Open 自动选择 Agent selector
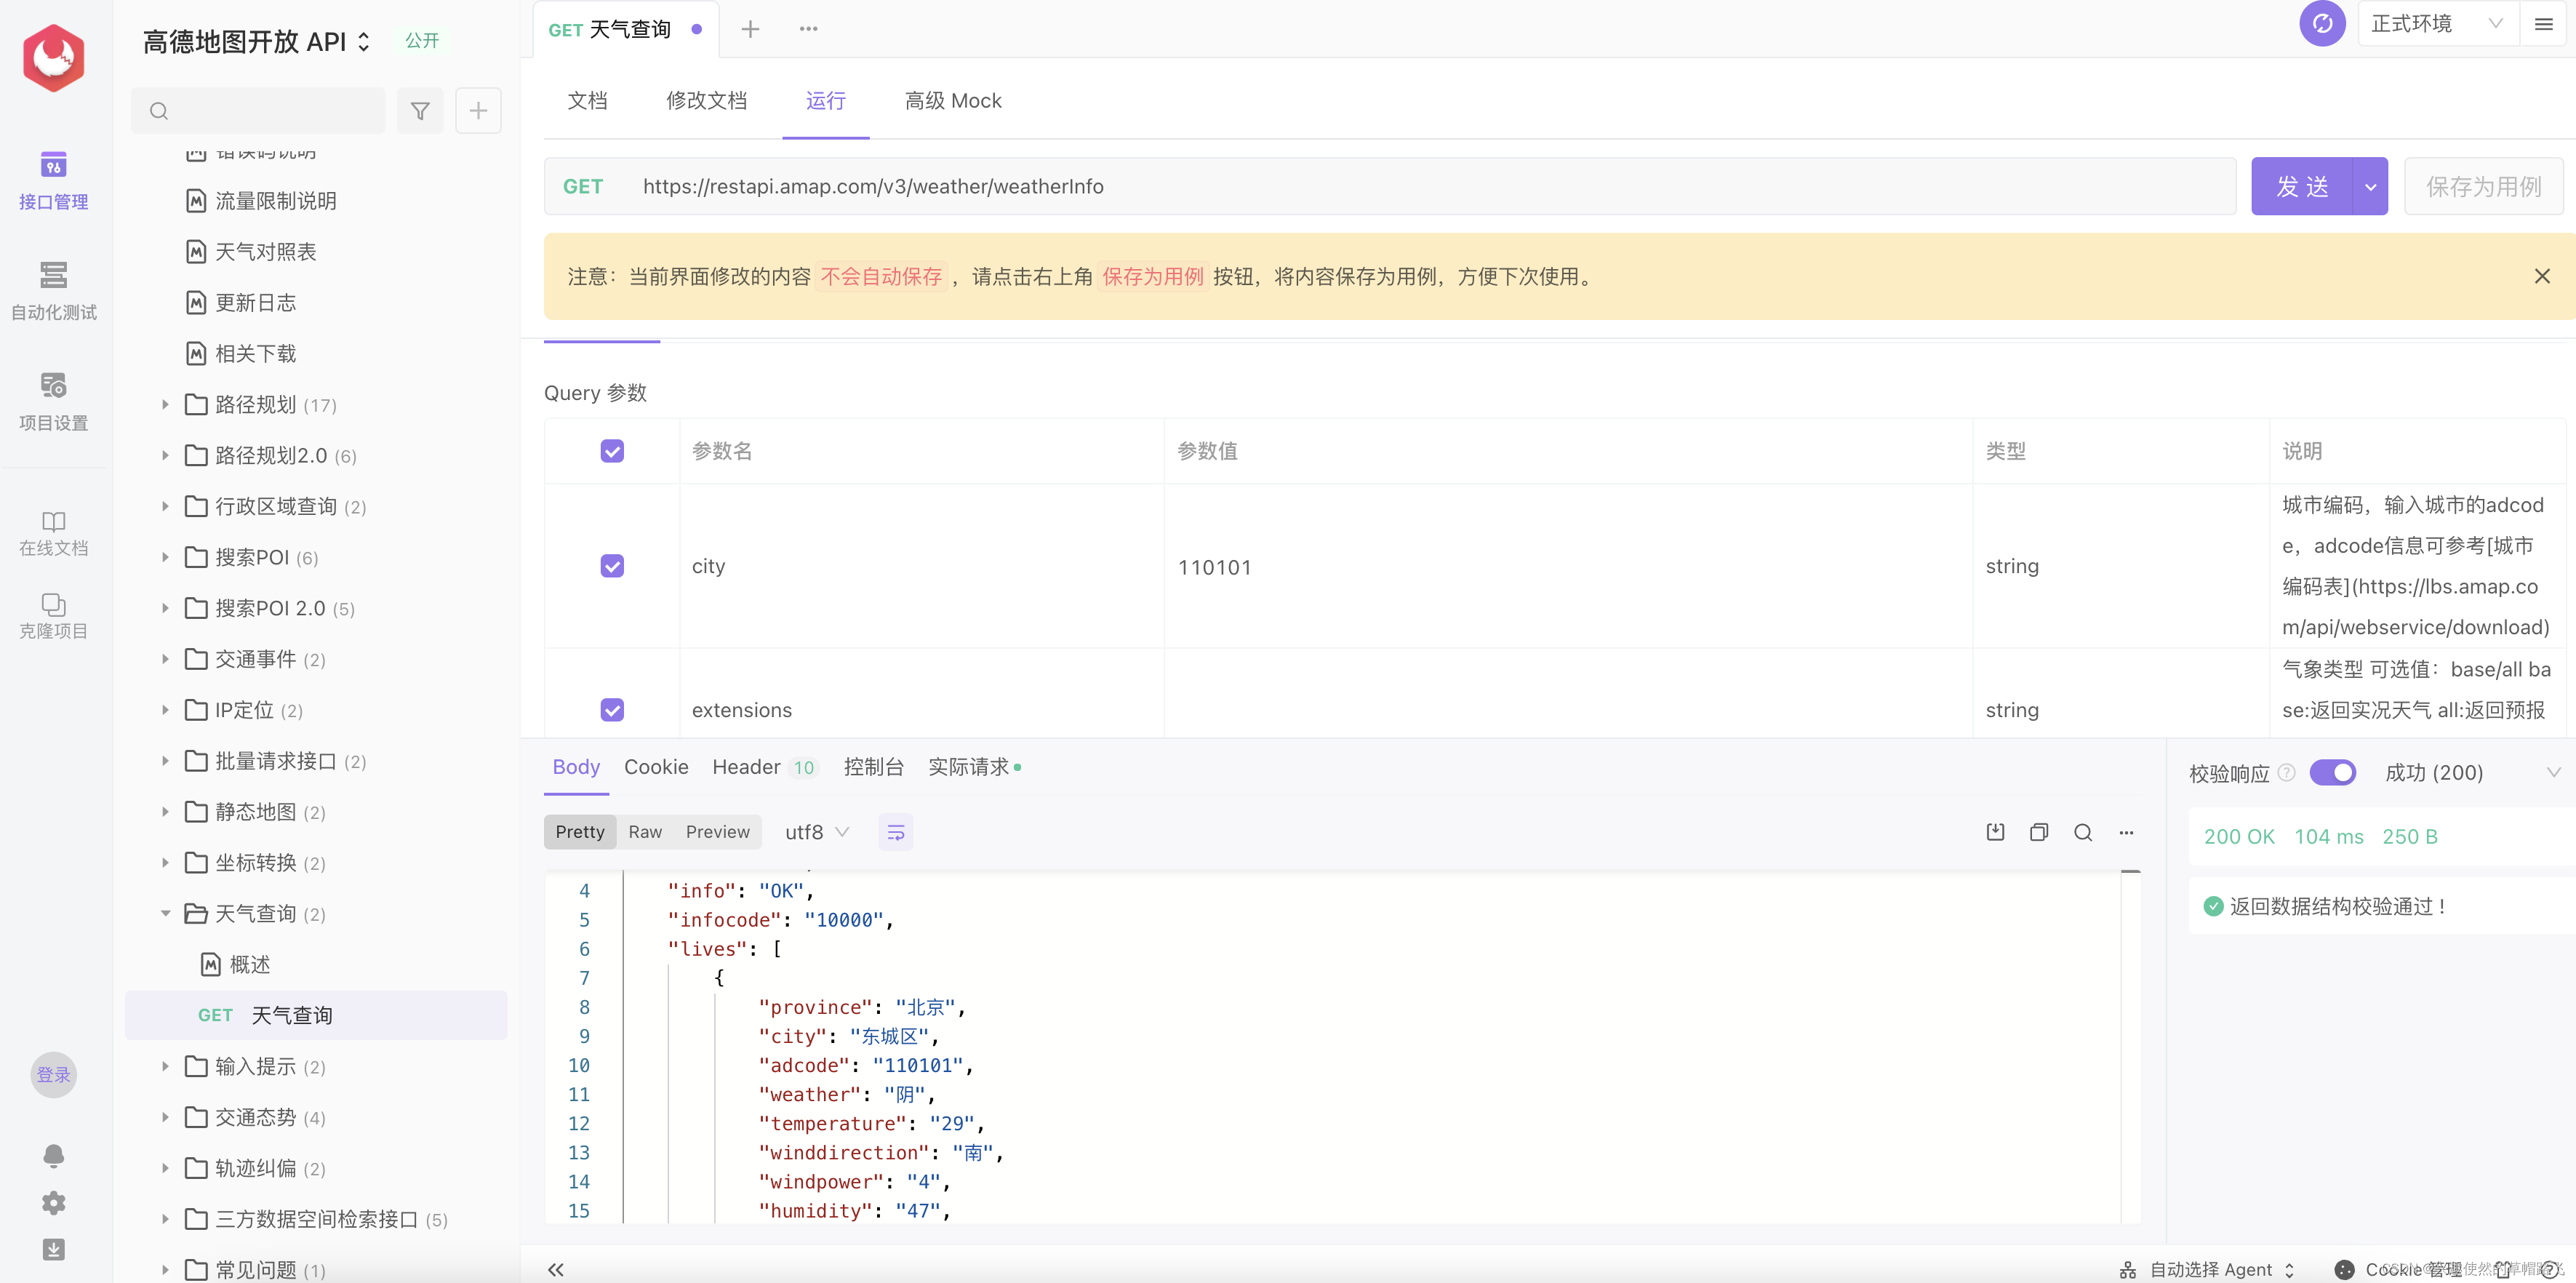Image resolution: width=2576 pixels, height=1283 pixels. (x=2207, y=1269)
